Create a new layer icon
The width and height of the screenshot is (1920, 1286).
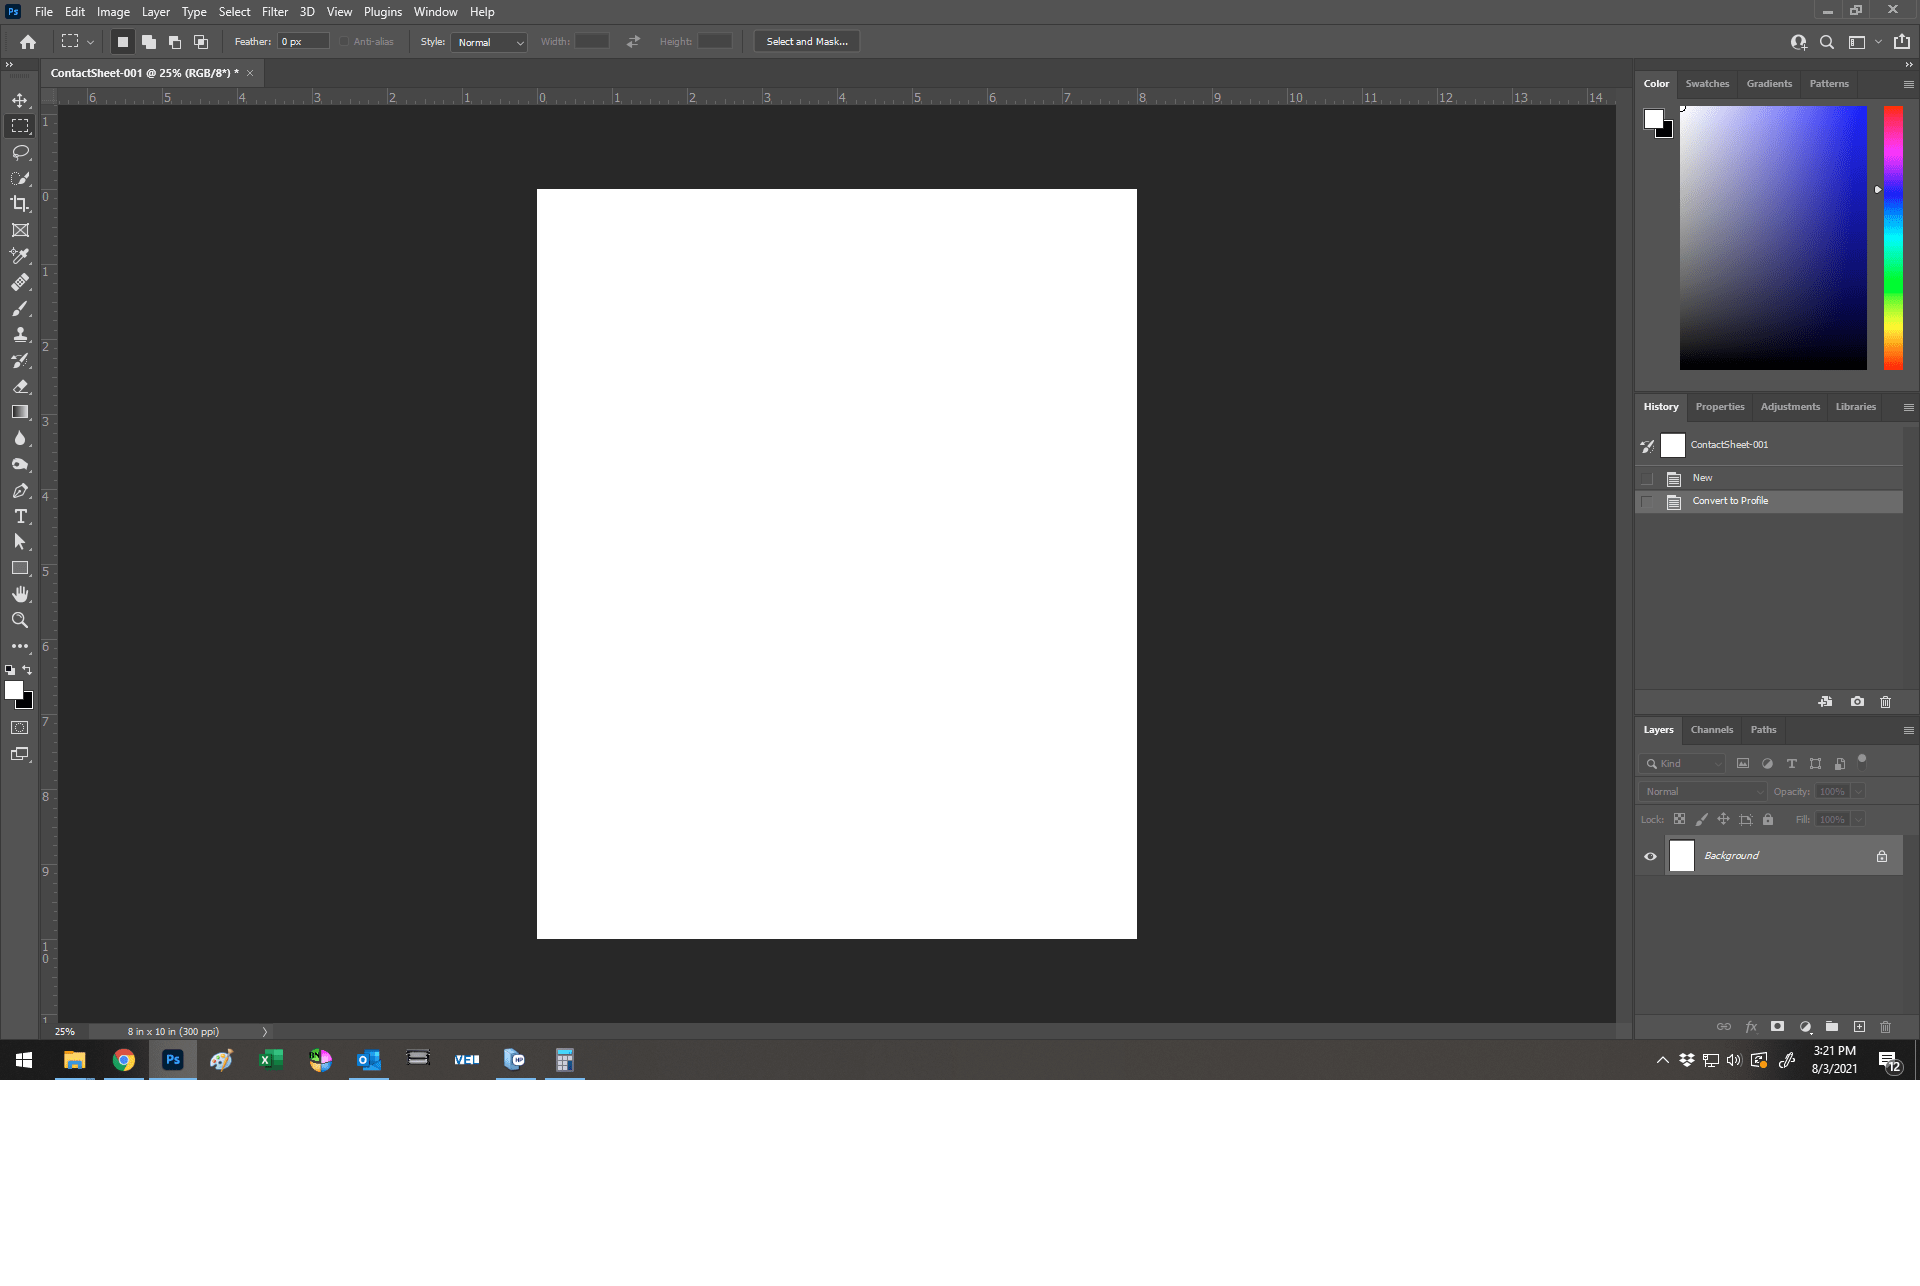coord(1859,1027)
